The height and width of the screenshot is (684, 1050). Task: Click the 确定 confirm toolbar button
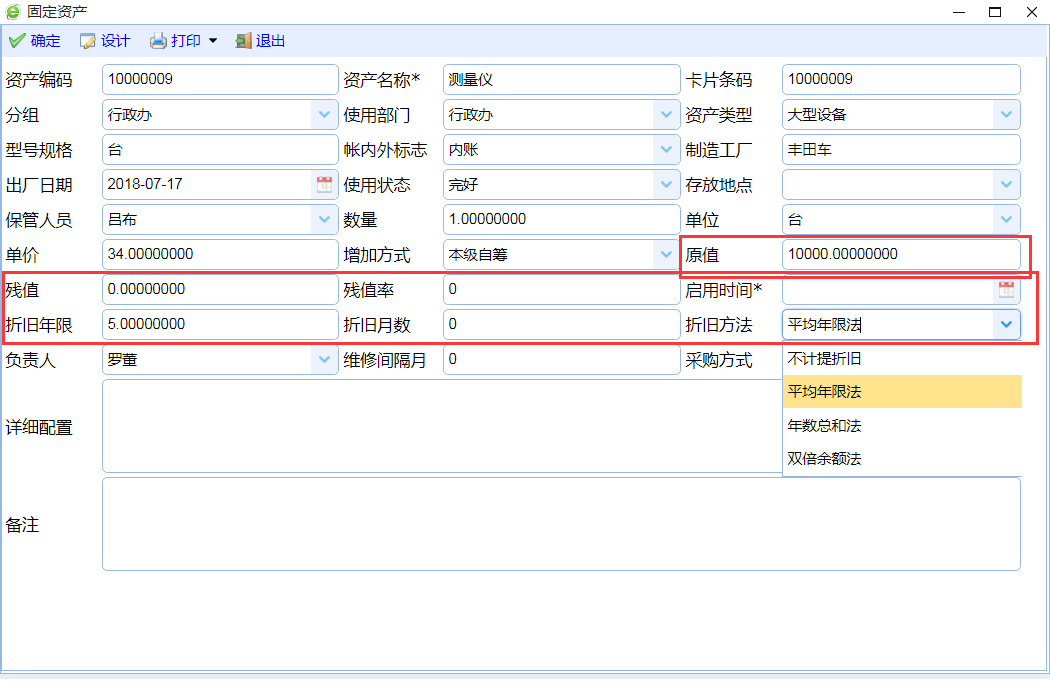click(x=35, y=41)
